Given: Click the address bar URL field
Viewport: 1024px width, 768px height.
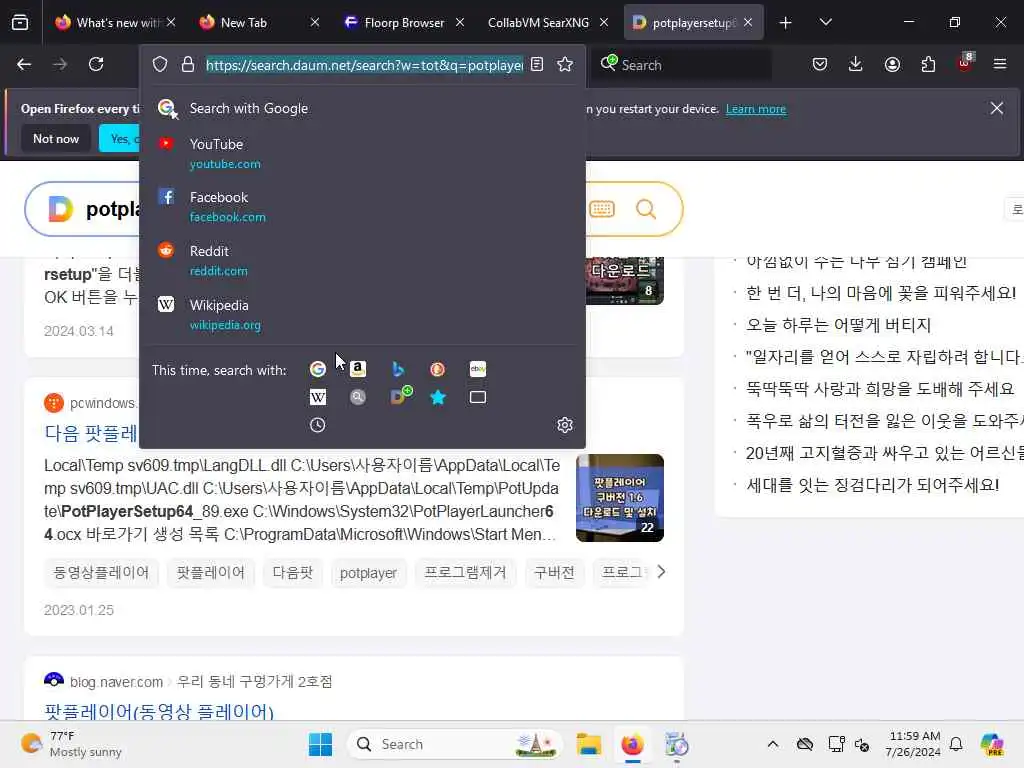Looking at the screenshot, I should coord(364,65).
